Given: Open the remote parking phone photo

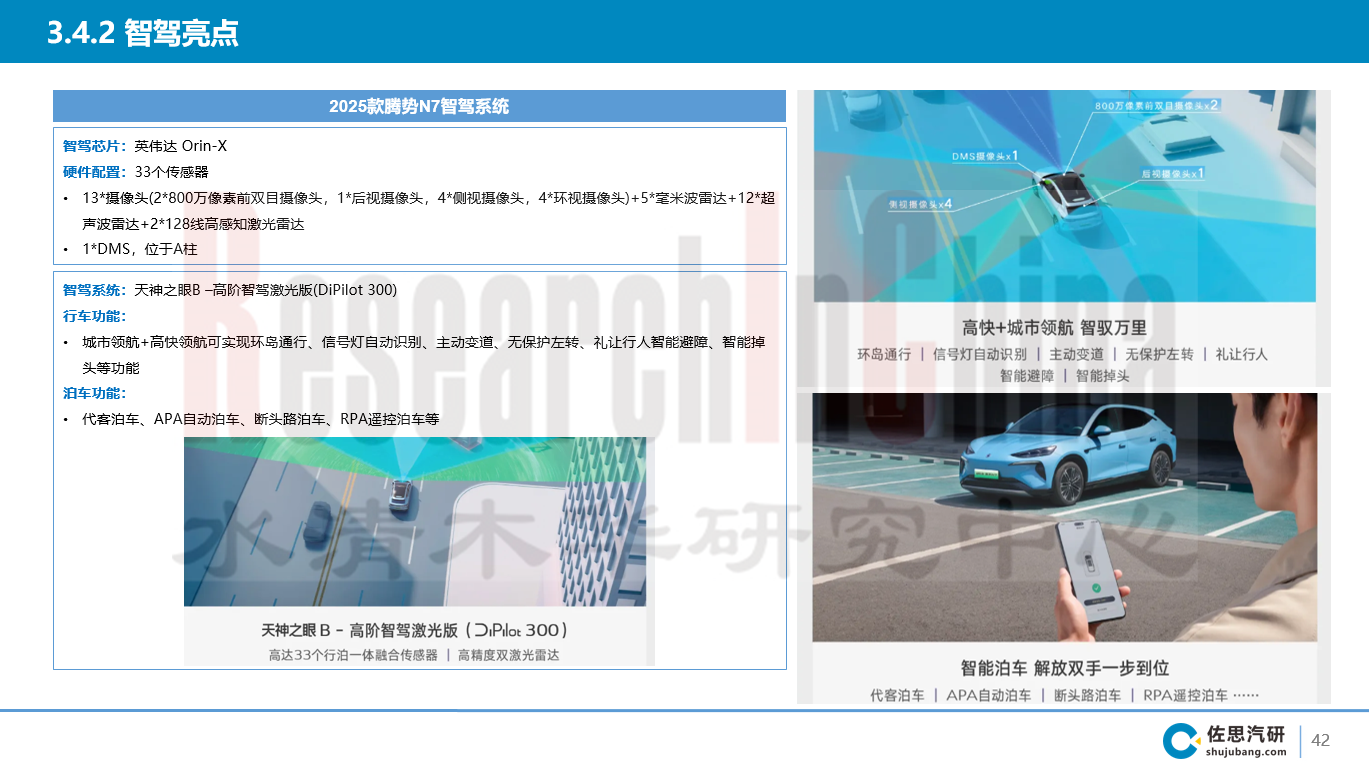Looking at the screenshot, I should (1064, 517).
